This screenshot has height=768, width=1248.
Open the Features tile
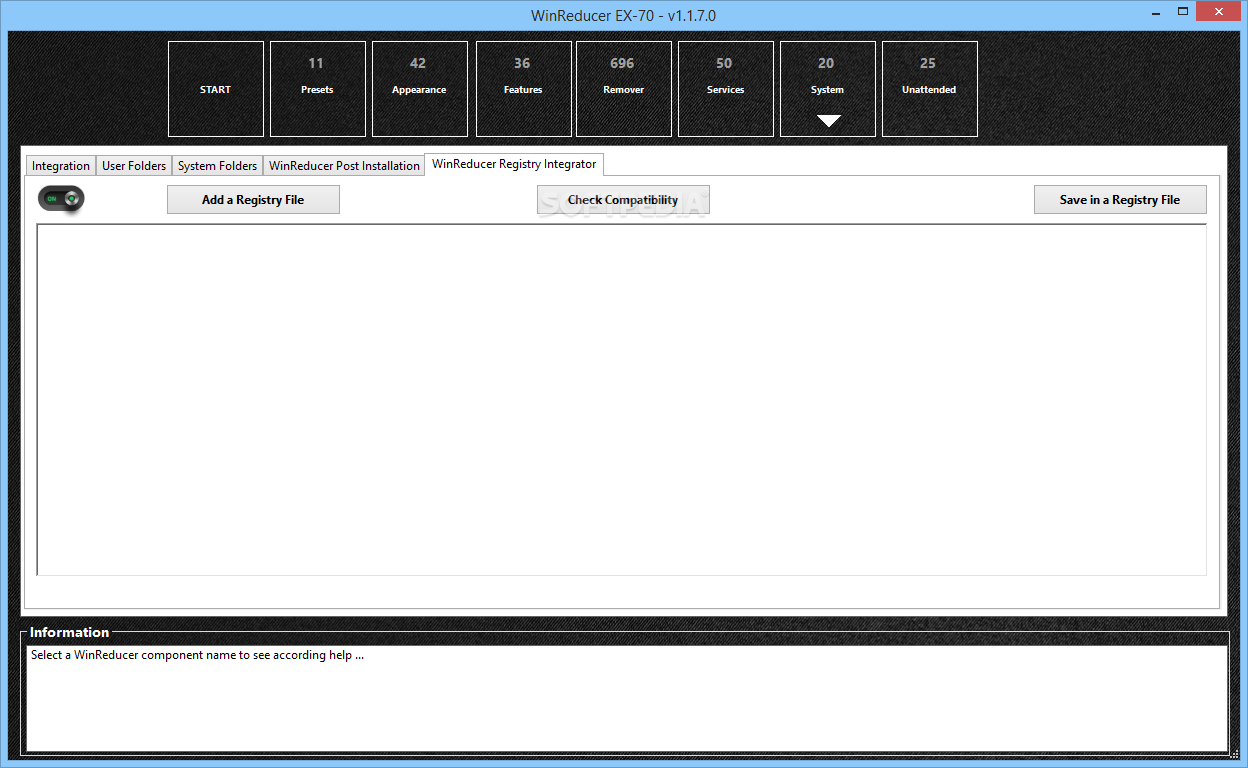coord(524,89)
